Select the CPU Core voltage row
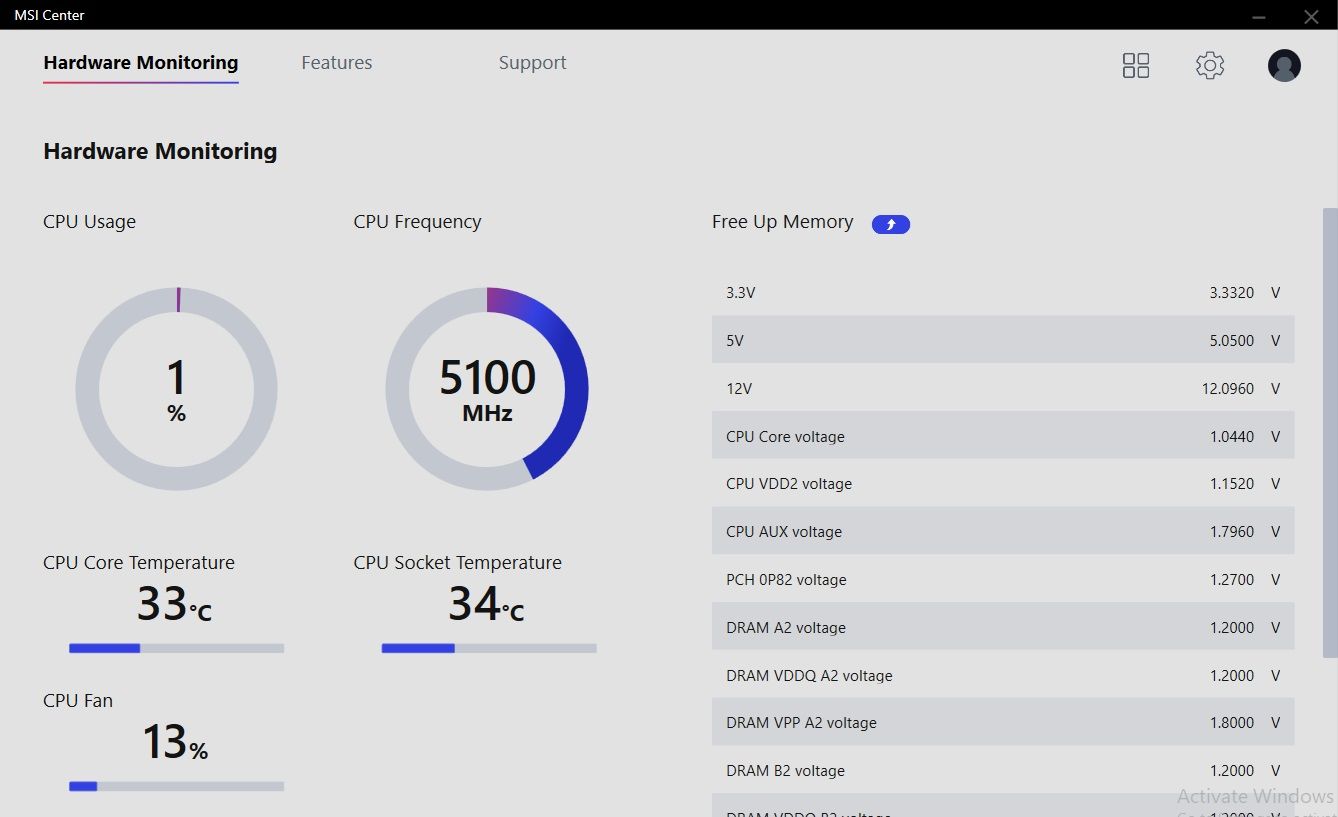The height and width of the screenshot is (817, 1338). coord(1002,436)
